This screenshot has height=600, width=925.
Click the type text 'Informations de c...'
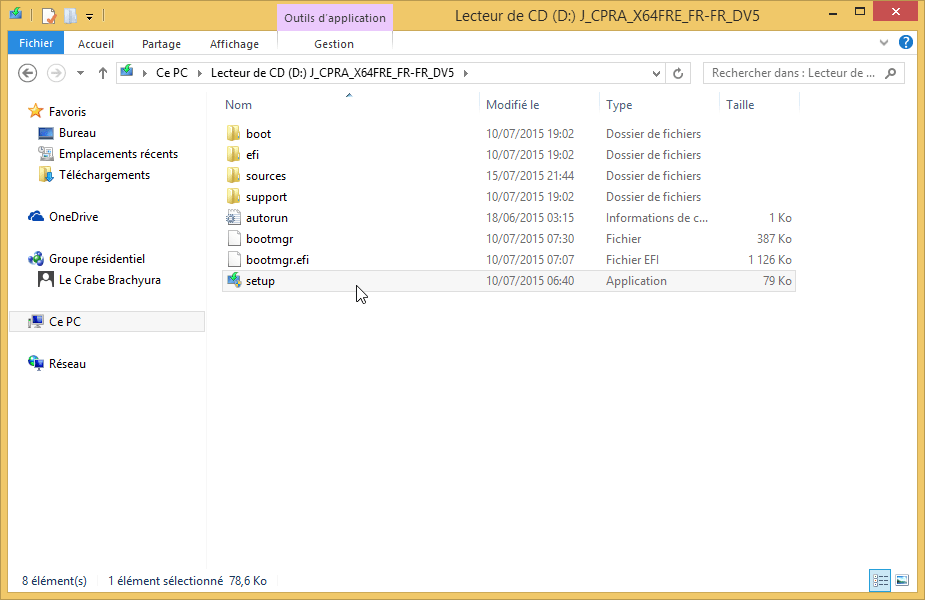click(657, 218)
